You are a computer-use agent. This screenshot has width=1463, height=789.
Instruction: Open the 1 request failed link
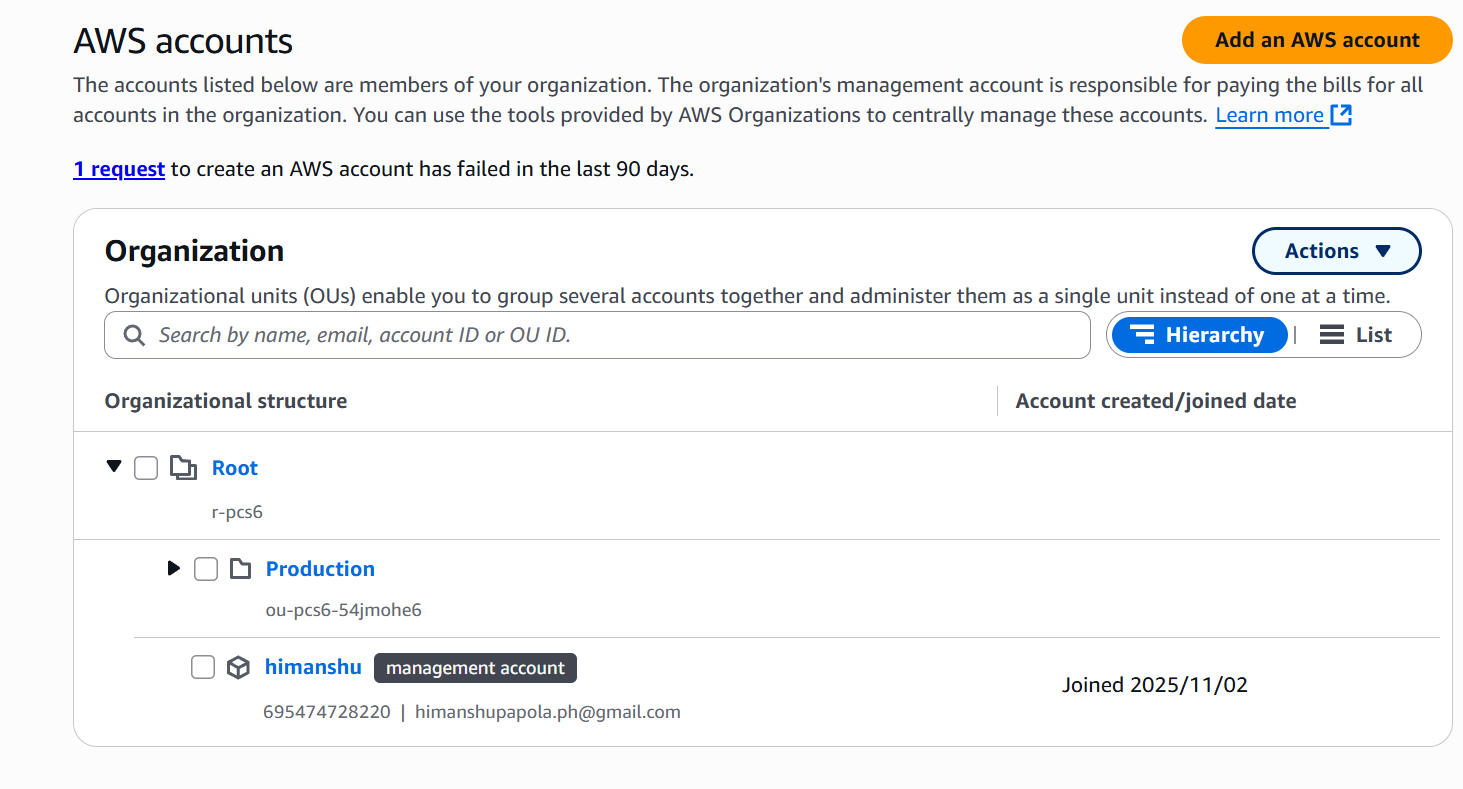(119, 169)
